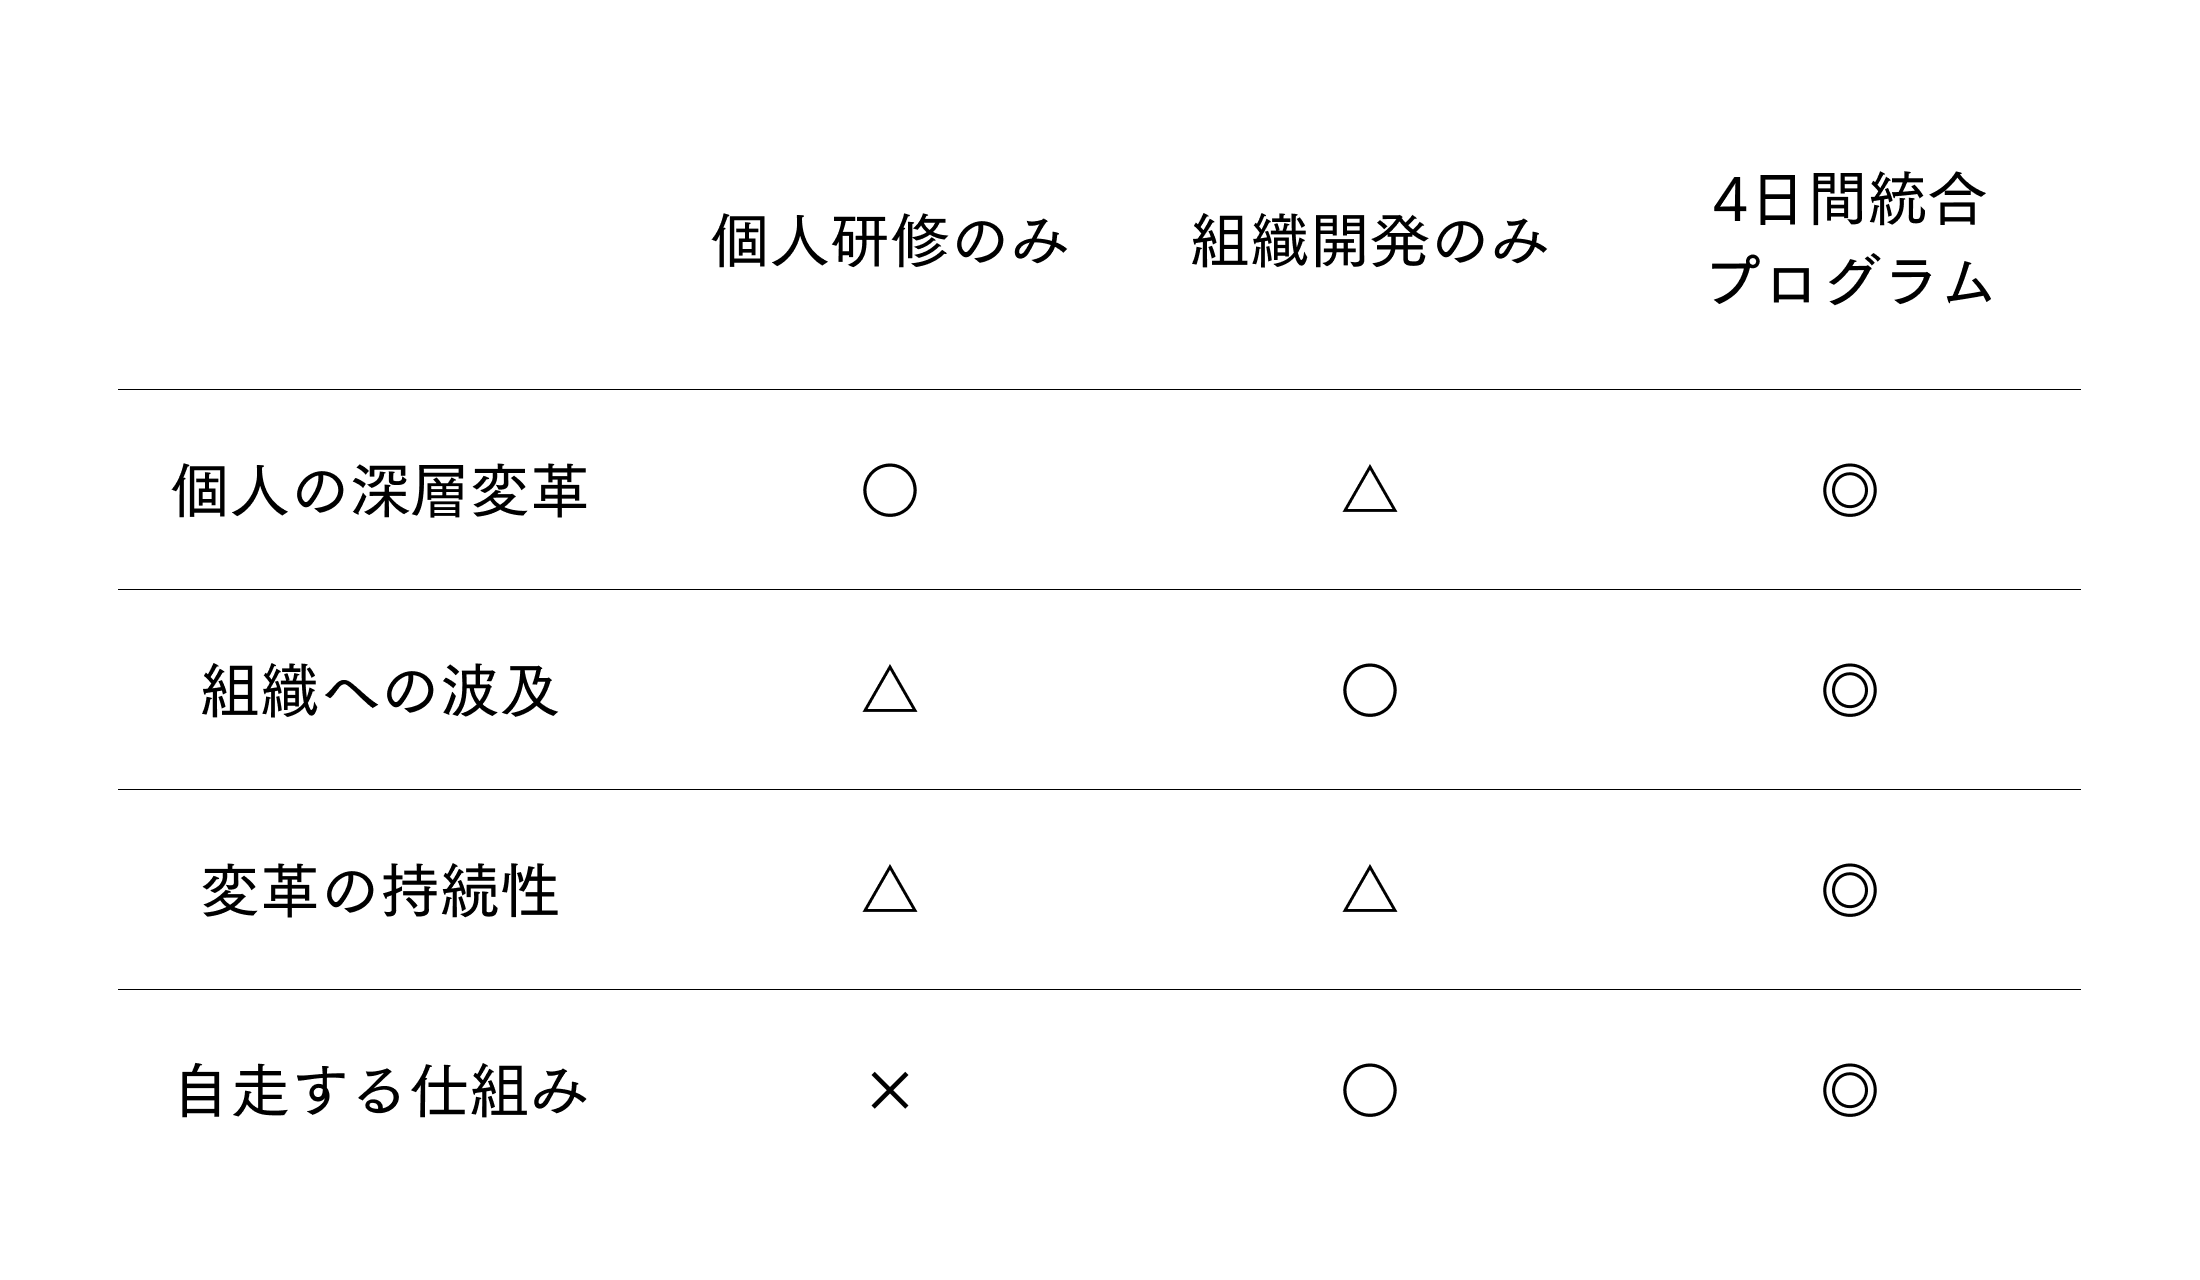Click the 変革の持続性 row label
The width and height of the screenshot is (2200, 1280).
click(x=380, y=891)
